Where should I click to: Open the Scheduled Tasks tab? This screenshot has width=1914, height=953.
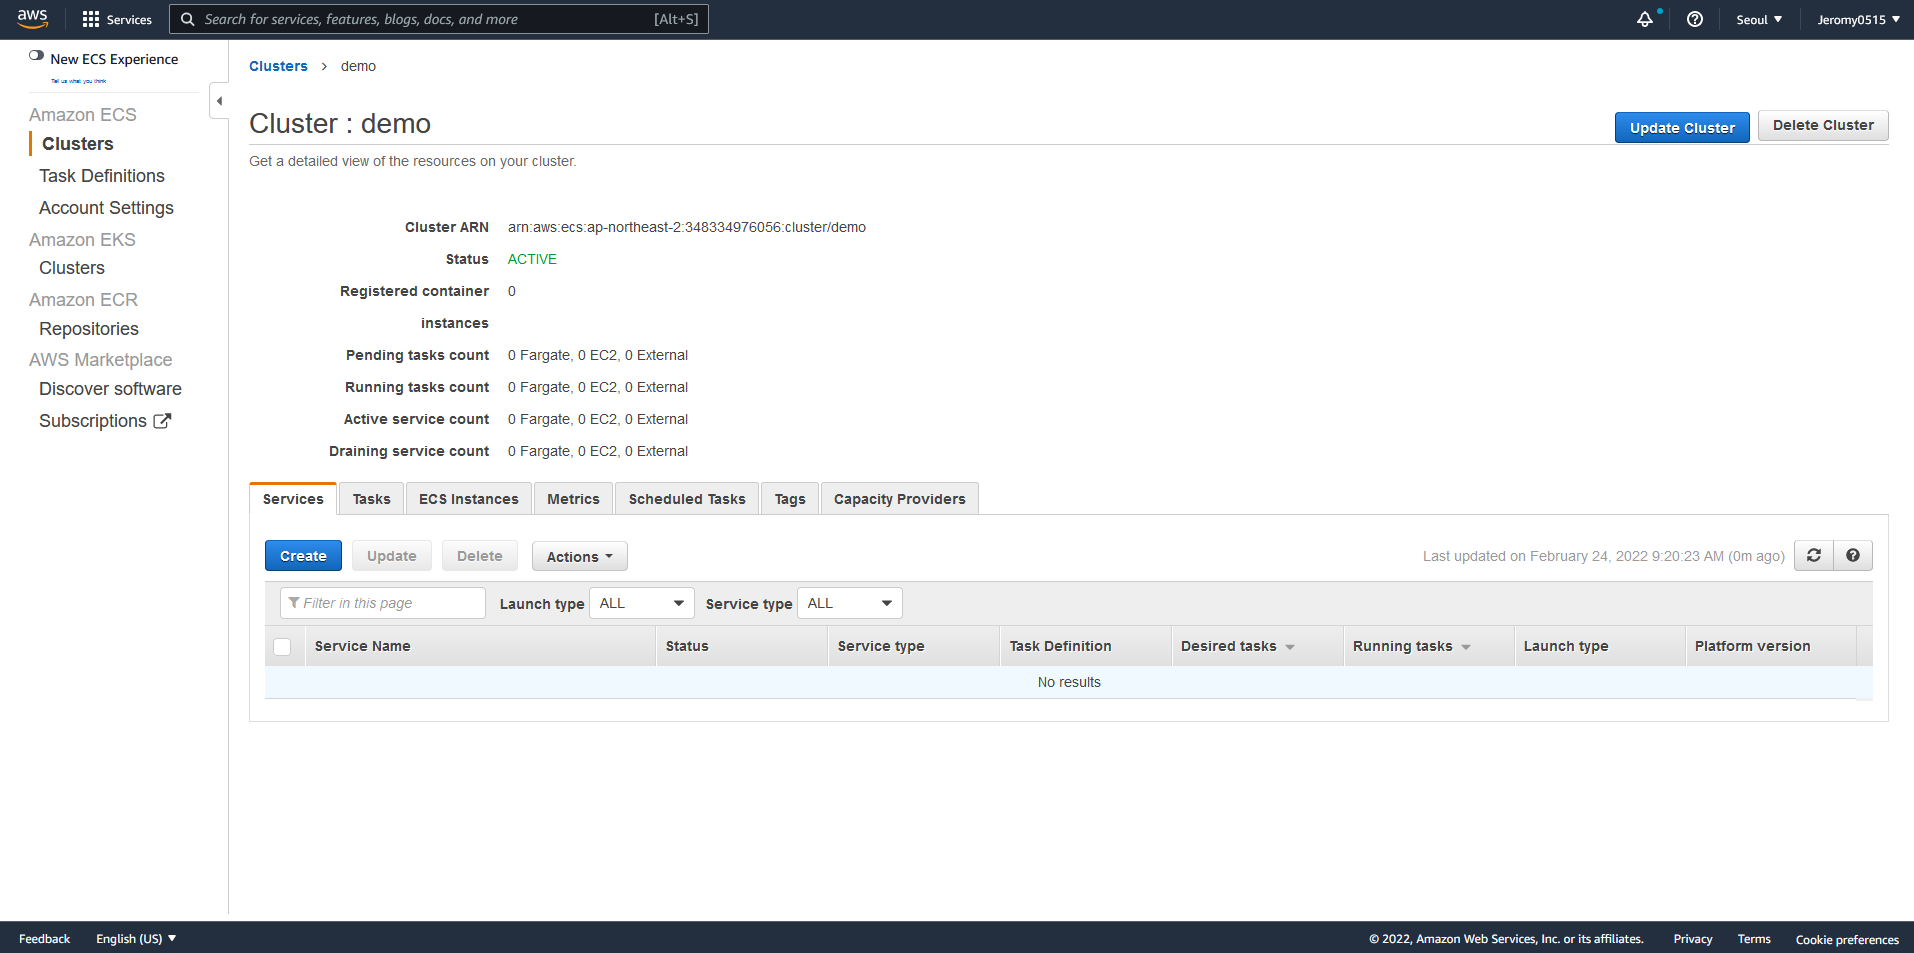[x=687, y=499]
